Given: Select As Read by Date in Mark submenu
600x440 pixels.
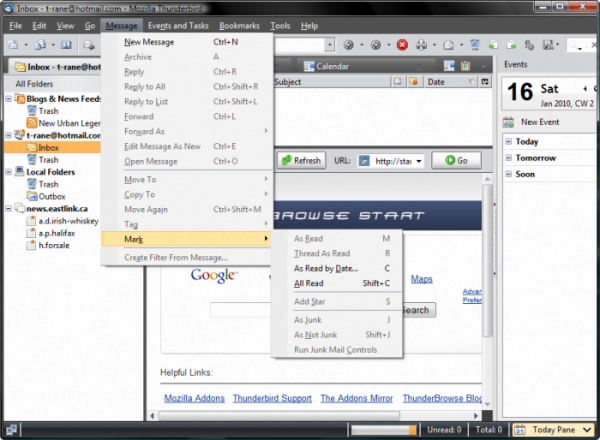Looking at the screenshot, I should point(336,269).
